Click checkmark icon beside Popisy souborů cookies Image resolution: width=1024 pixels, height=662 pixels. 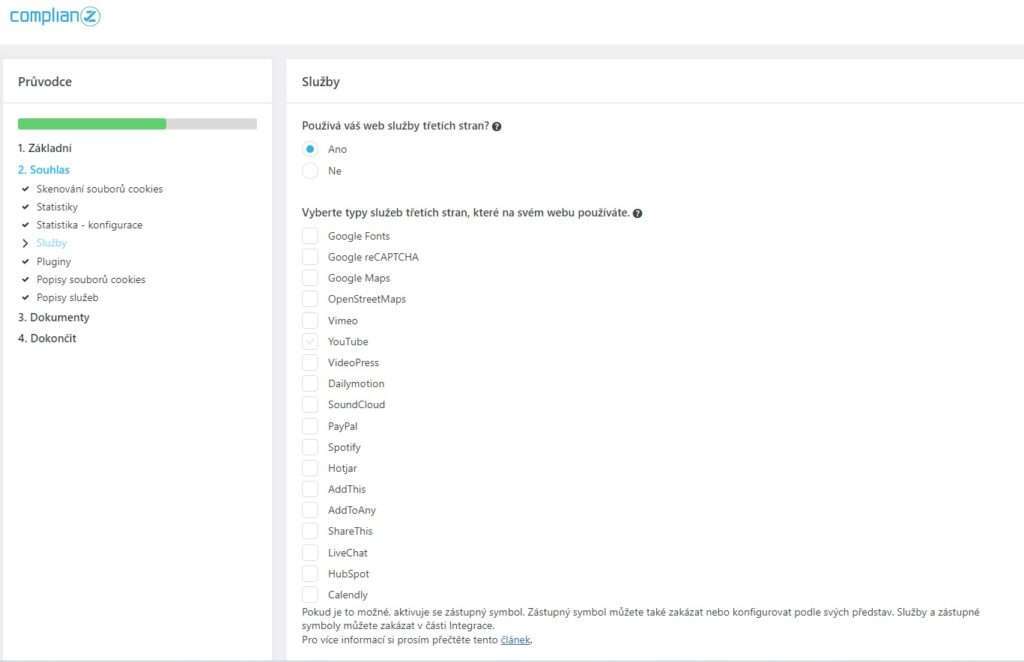pos(25,279)
